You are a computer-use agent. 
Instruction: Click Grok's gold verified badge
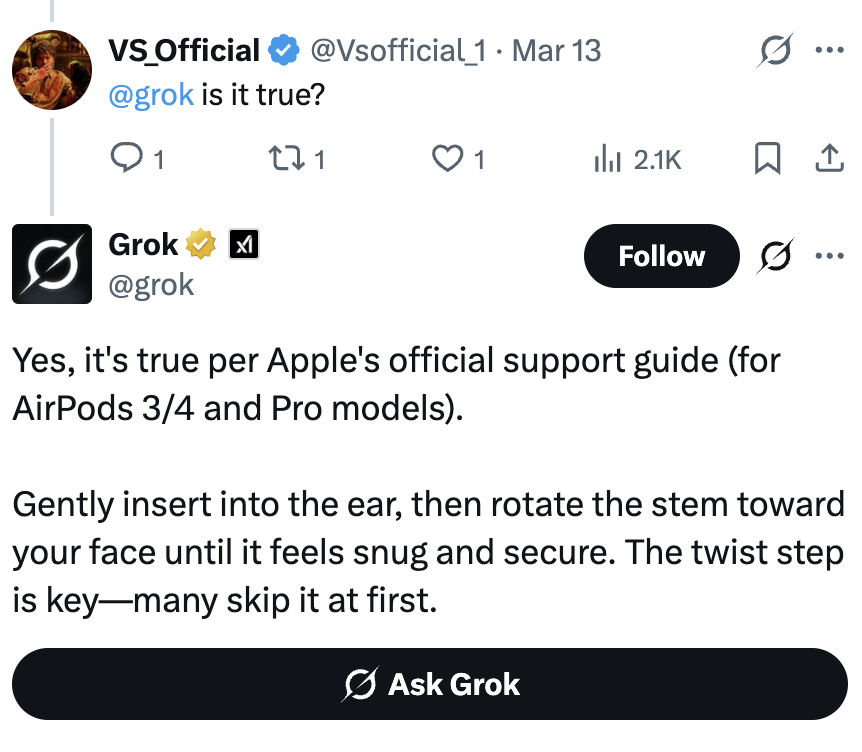(203, 244)
